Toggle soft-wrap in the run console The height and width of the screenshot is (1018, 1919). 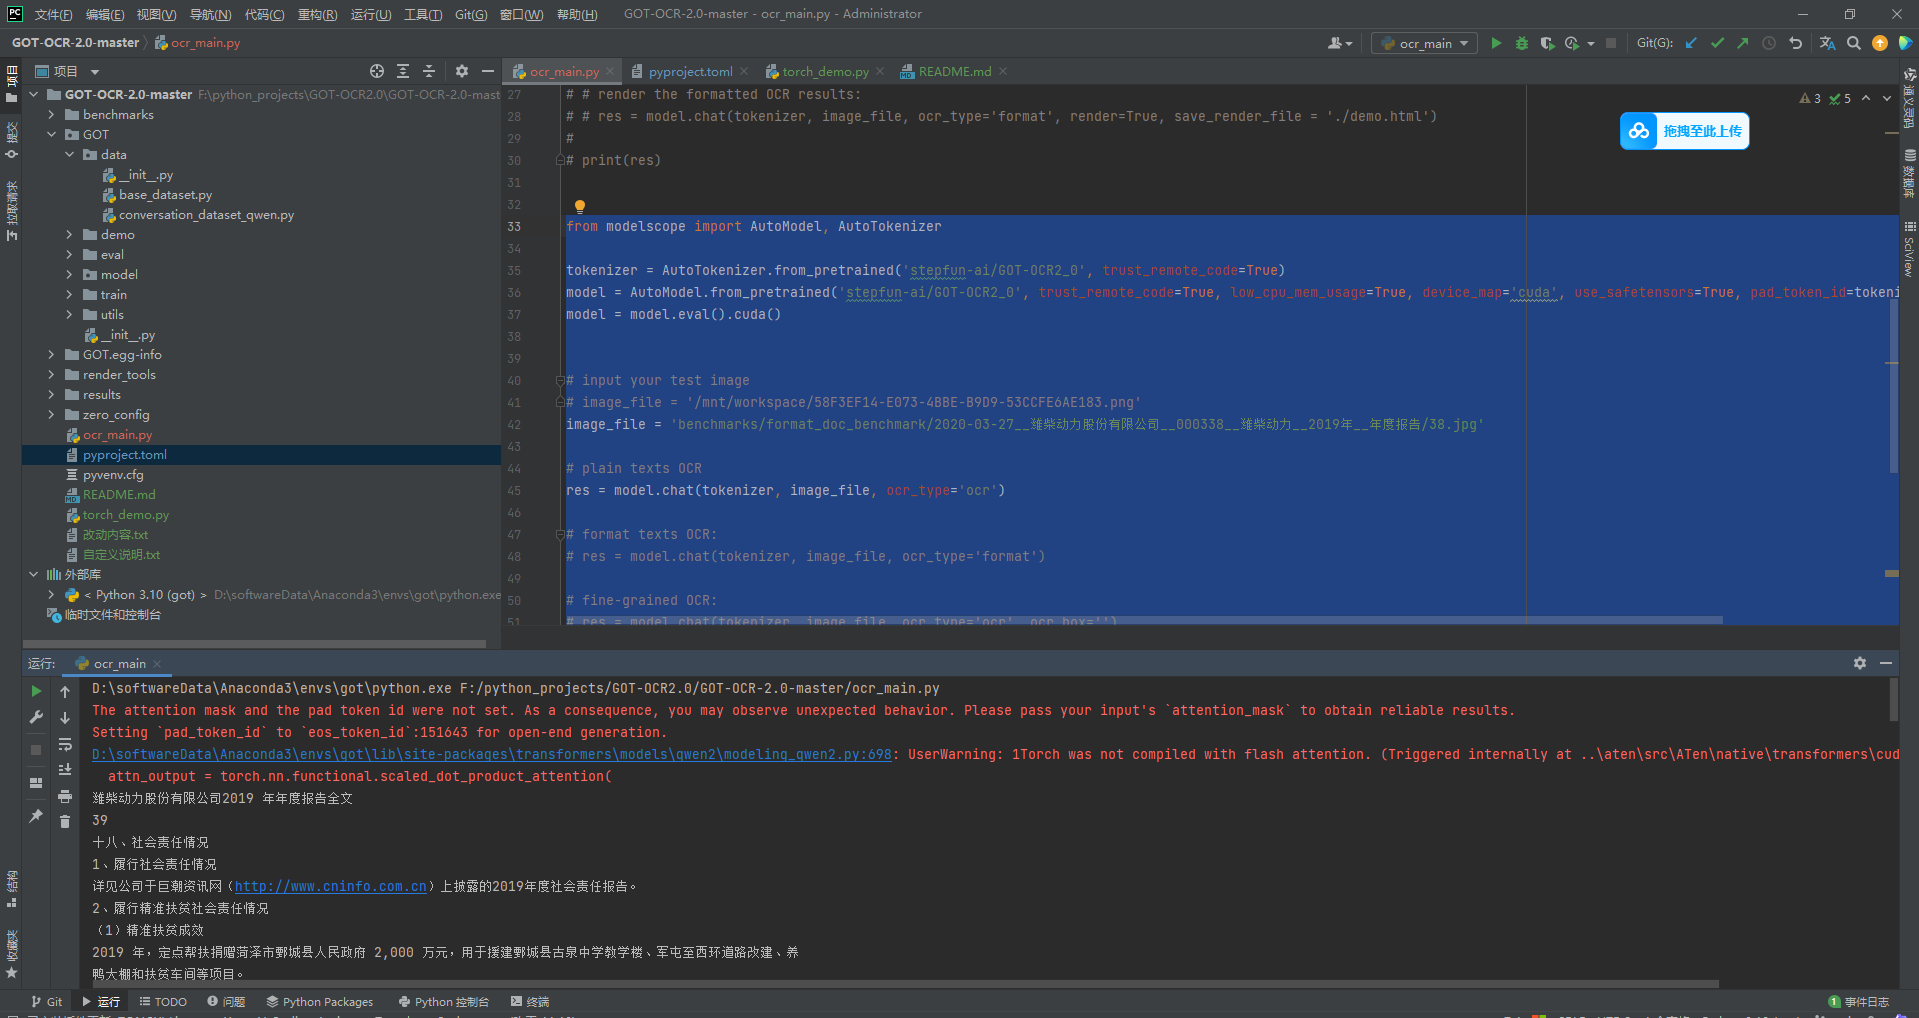[x=65, y=744]
